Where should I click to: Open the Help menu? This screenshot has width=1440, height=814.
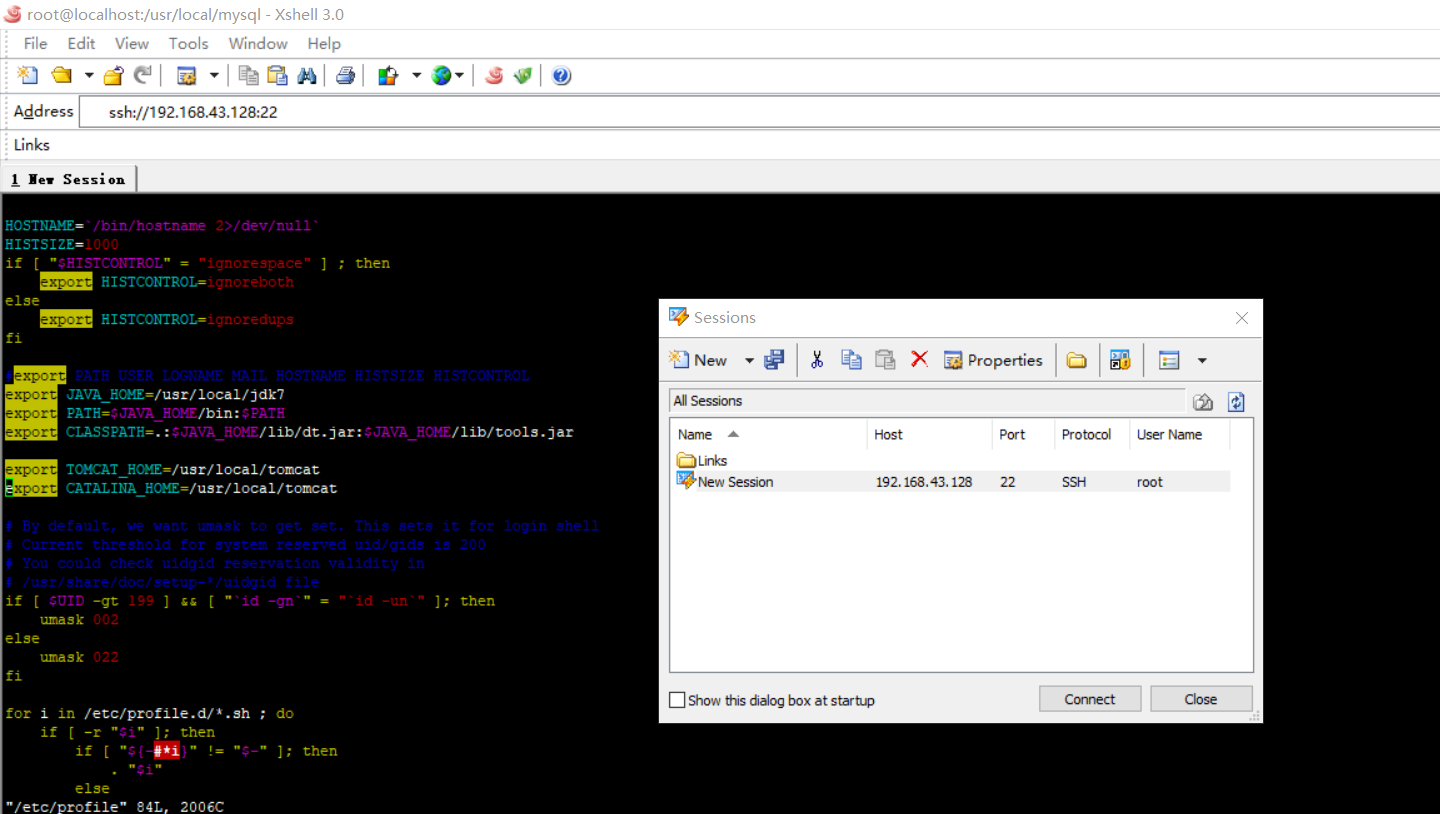(x=324, y=43)
